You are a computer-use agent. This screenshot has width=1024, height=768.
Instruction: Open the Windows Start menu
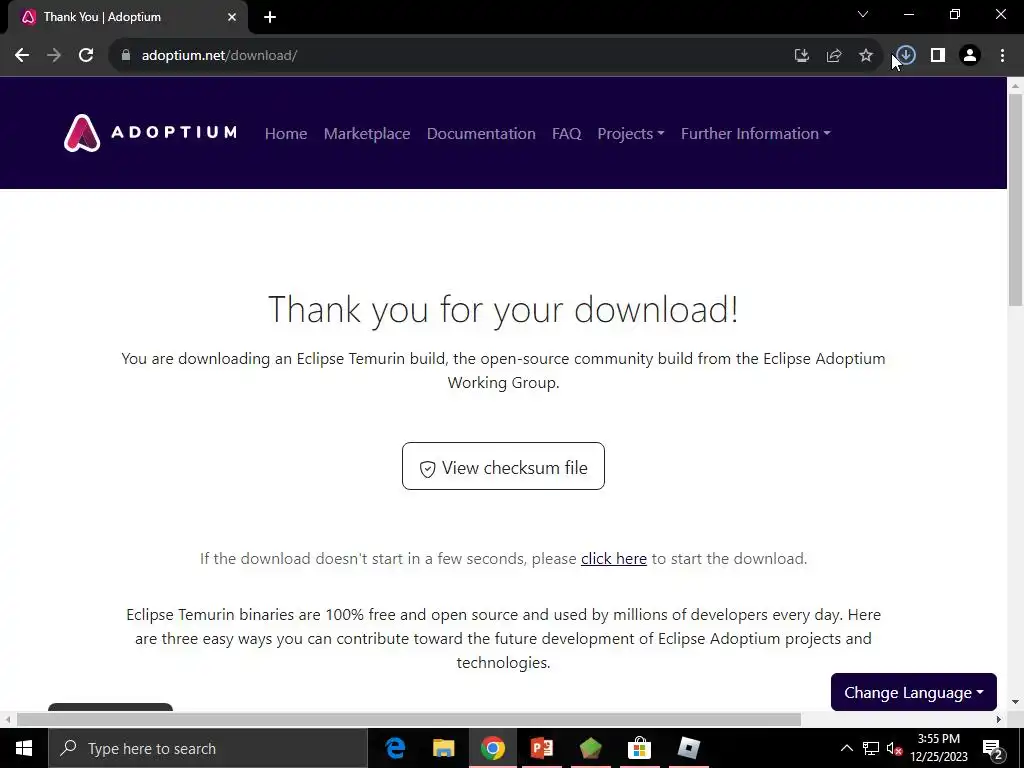tap(24, 748)
